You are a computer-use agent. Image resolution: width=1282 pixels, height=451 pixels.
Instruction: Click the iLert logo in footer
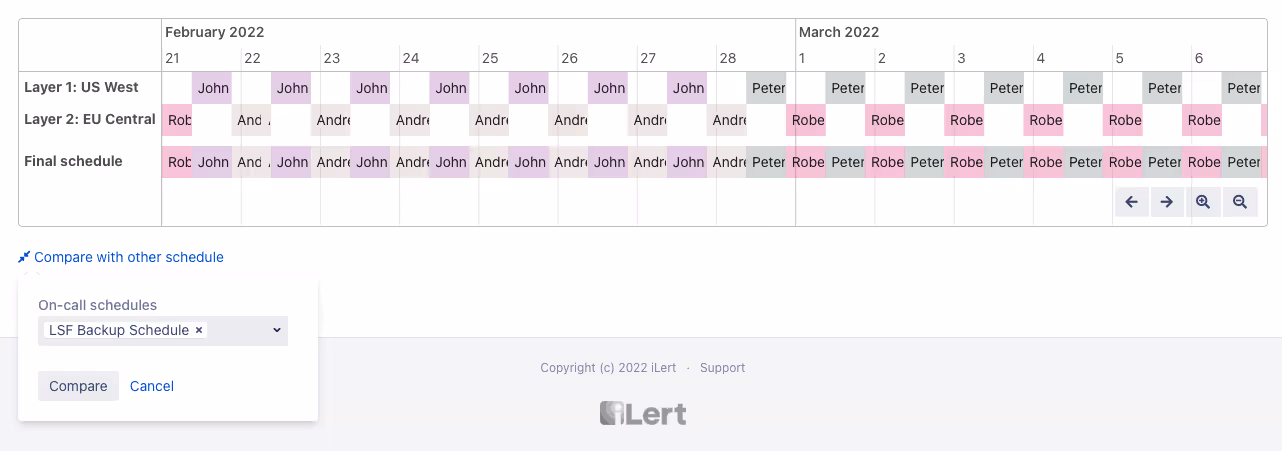(x=643, y=413)
